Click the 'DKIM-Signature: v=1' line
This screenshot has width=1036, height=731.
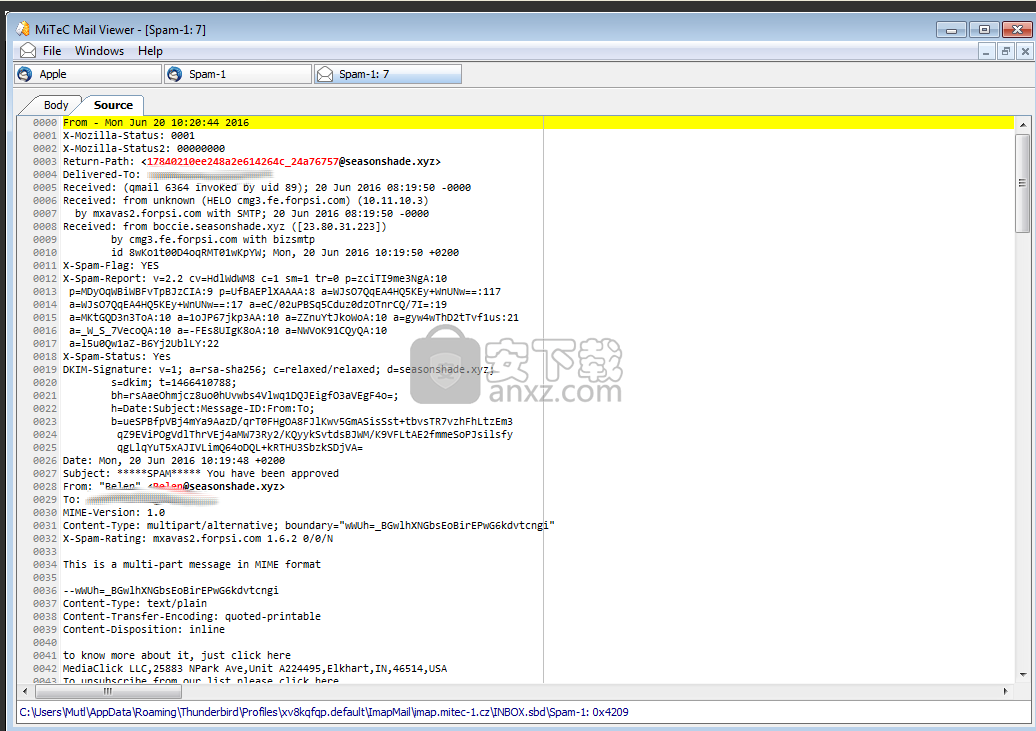click(x=279, y=369)
